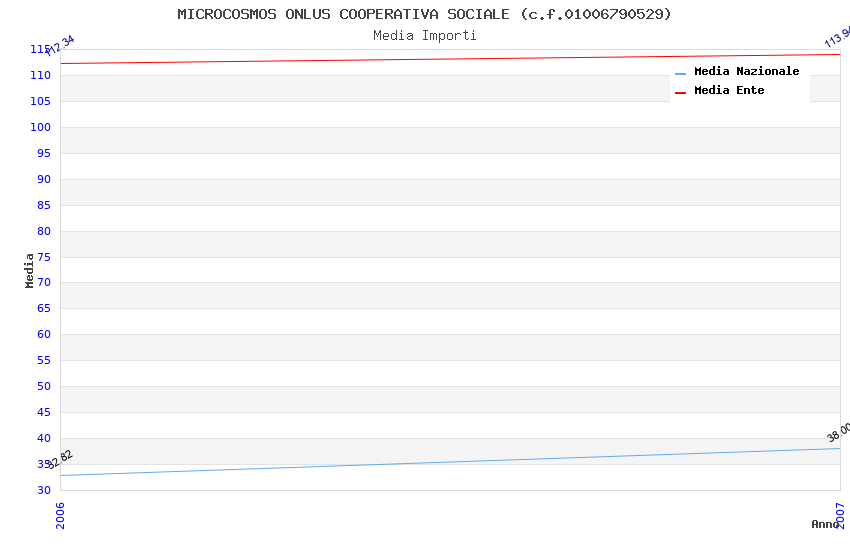Click the y-axis value 70
850x550 pixels.
click(44, 282)
